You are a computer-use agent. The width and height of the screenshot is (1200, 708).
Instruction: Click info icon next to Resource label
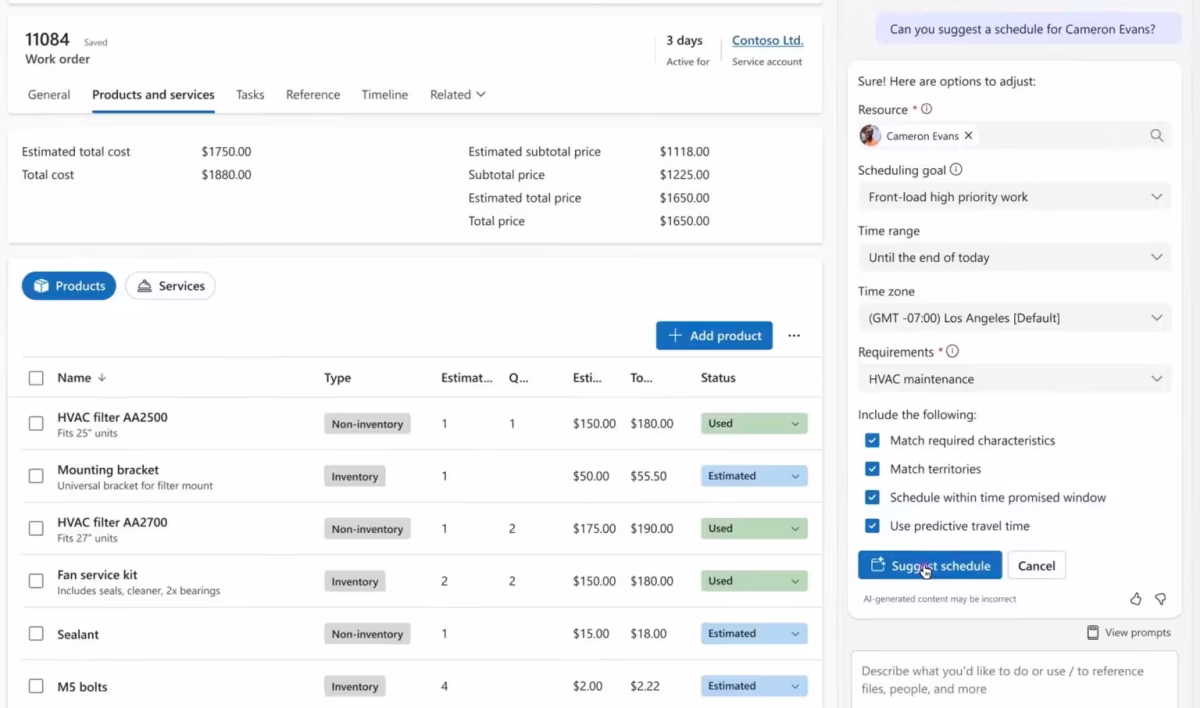tap(926, 109)
